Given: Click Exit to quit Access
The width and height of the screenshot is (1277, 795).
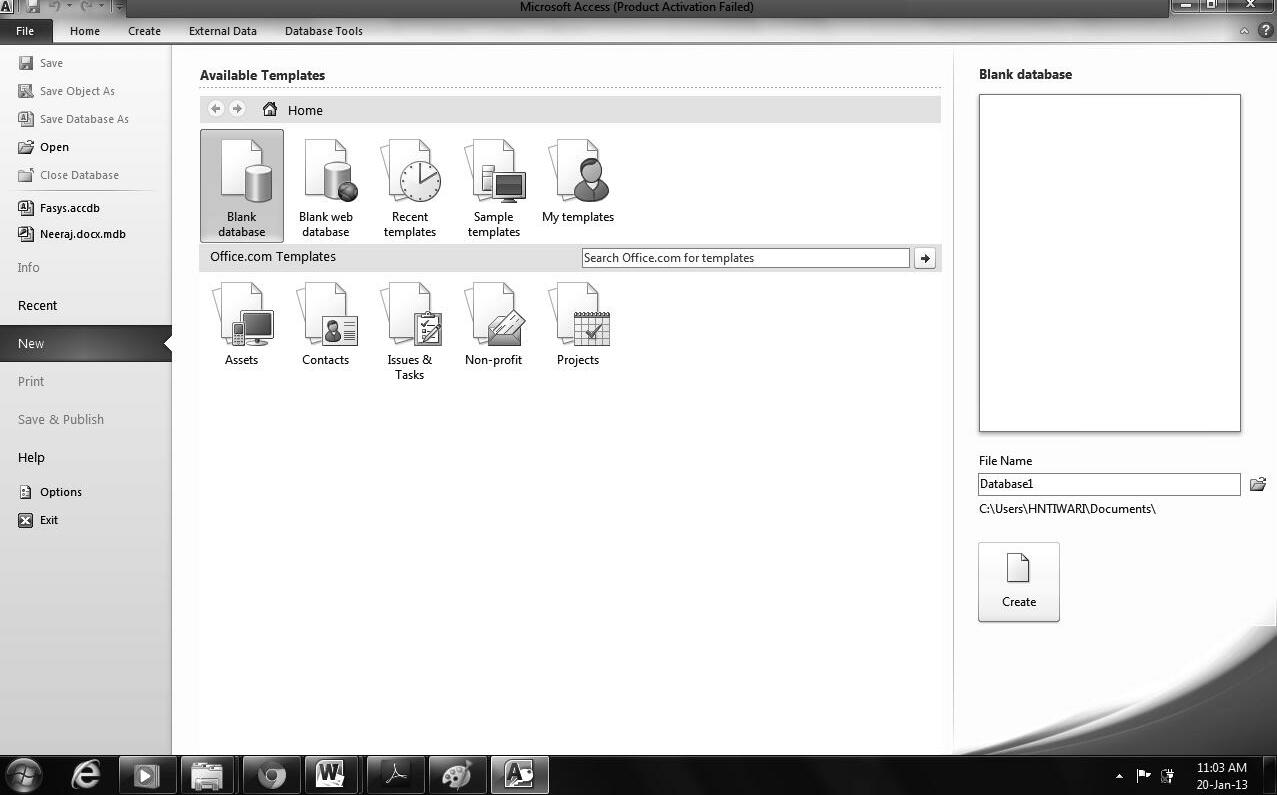Looking at the screenshot, I should 39,520.
